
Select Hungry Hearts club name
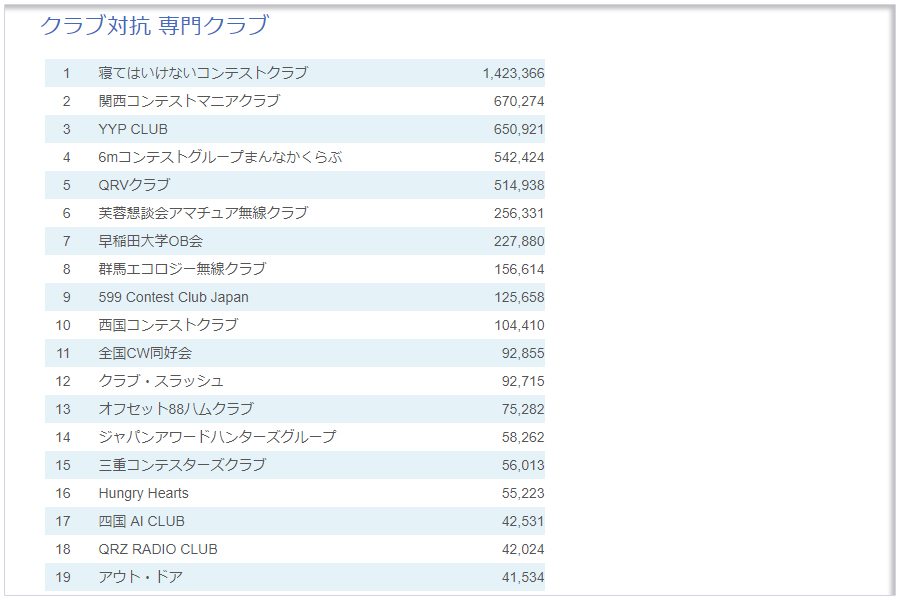[143, 493]
